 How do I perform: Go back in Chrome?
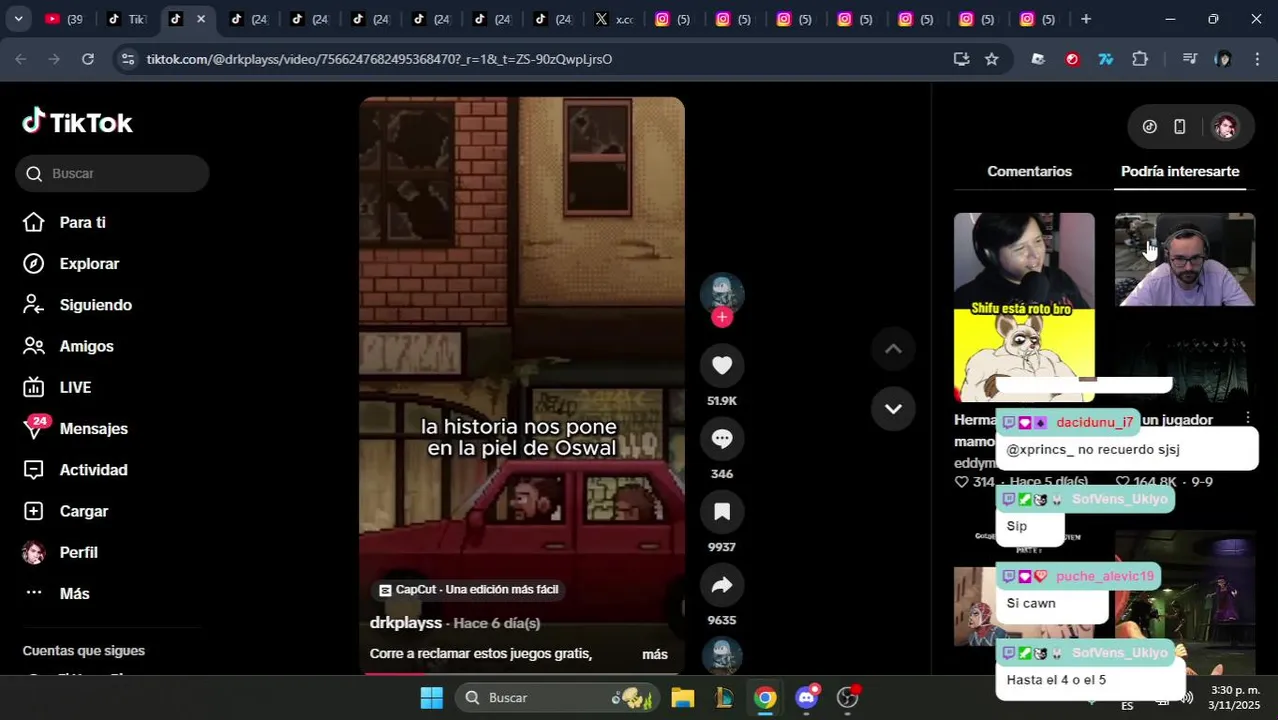click(21, 59)
